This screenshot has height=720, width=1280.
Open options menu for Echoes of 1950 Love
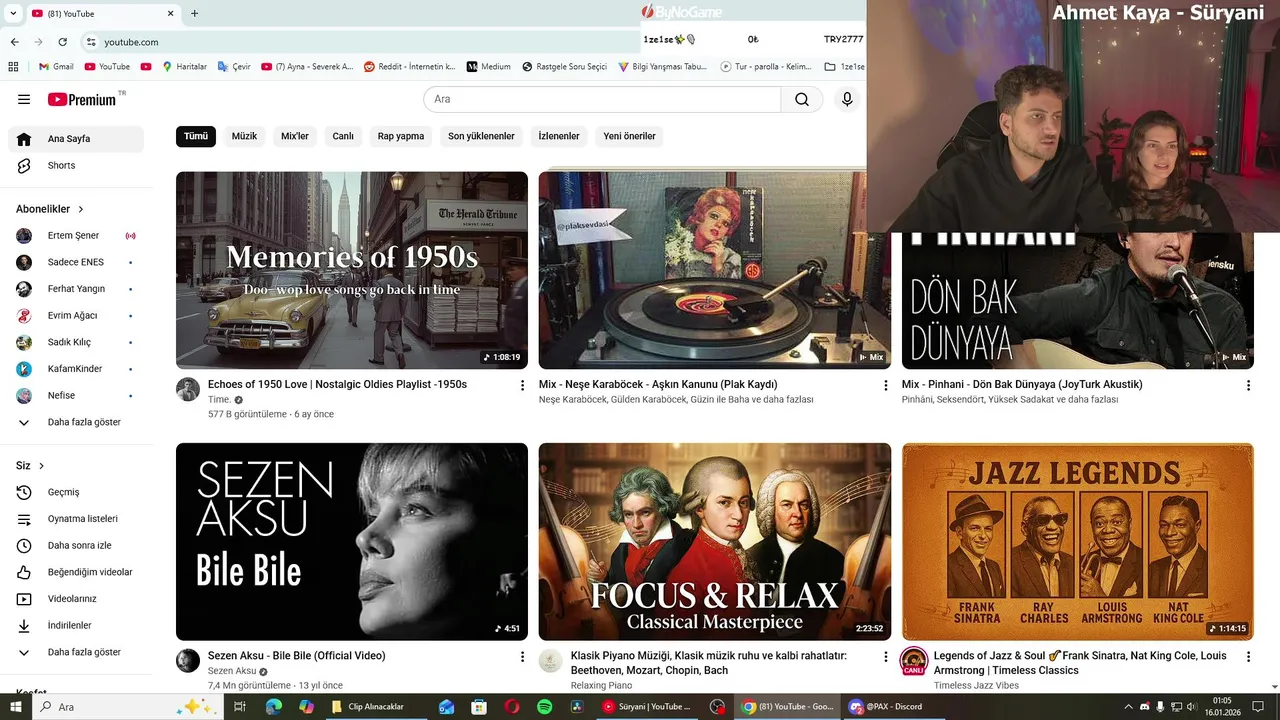pyautogui.click(x=522, y=385)
